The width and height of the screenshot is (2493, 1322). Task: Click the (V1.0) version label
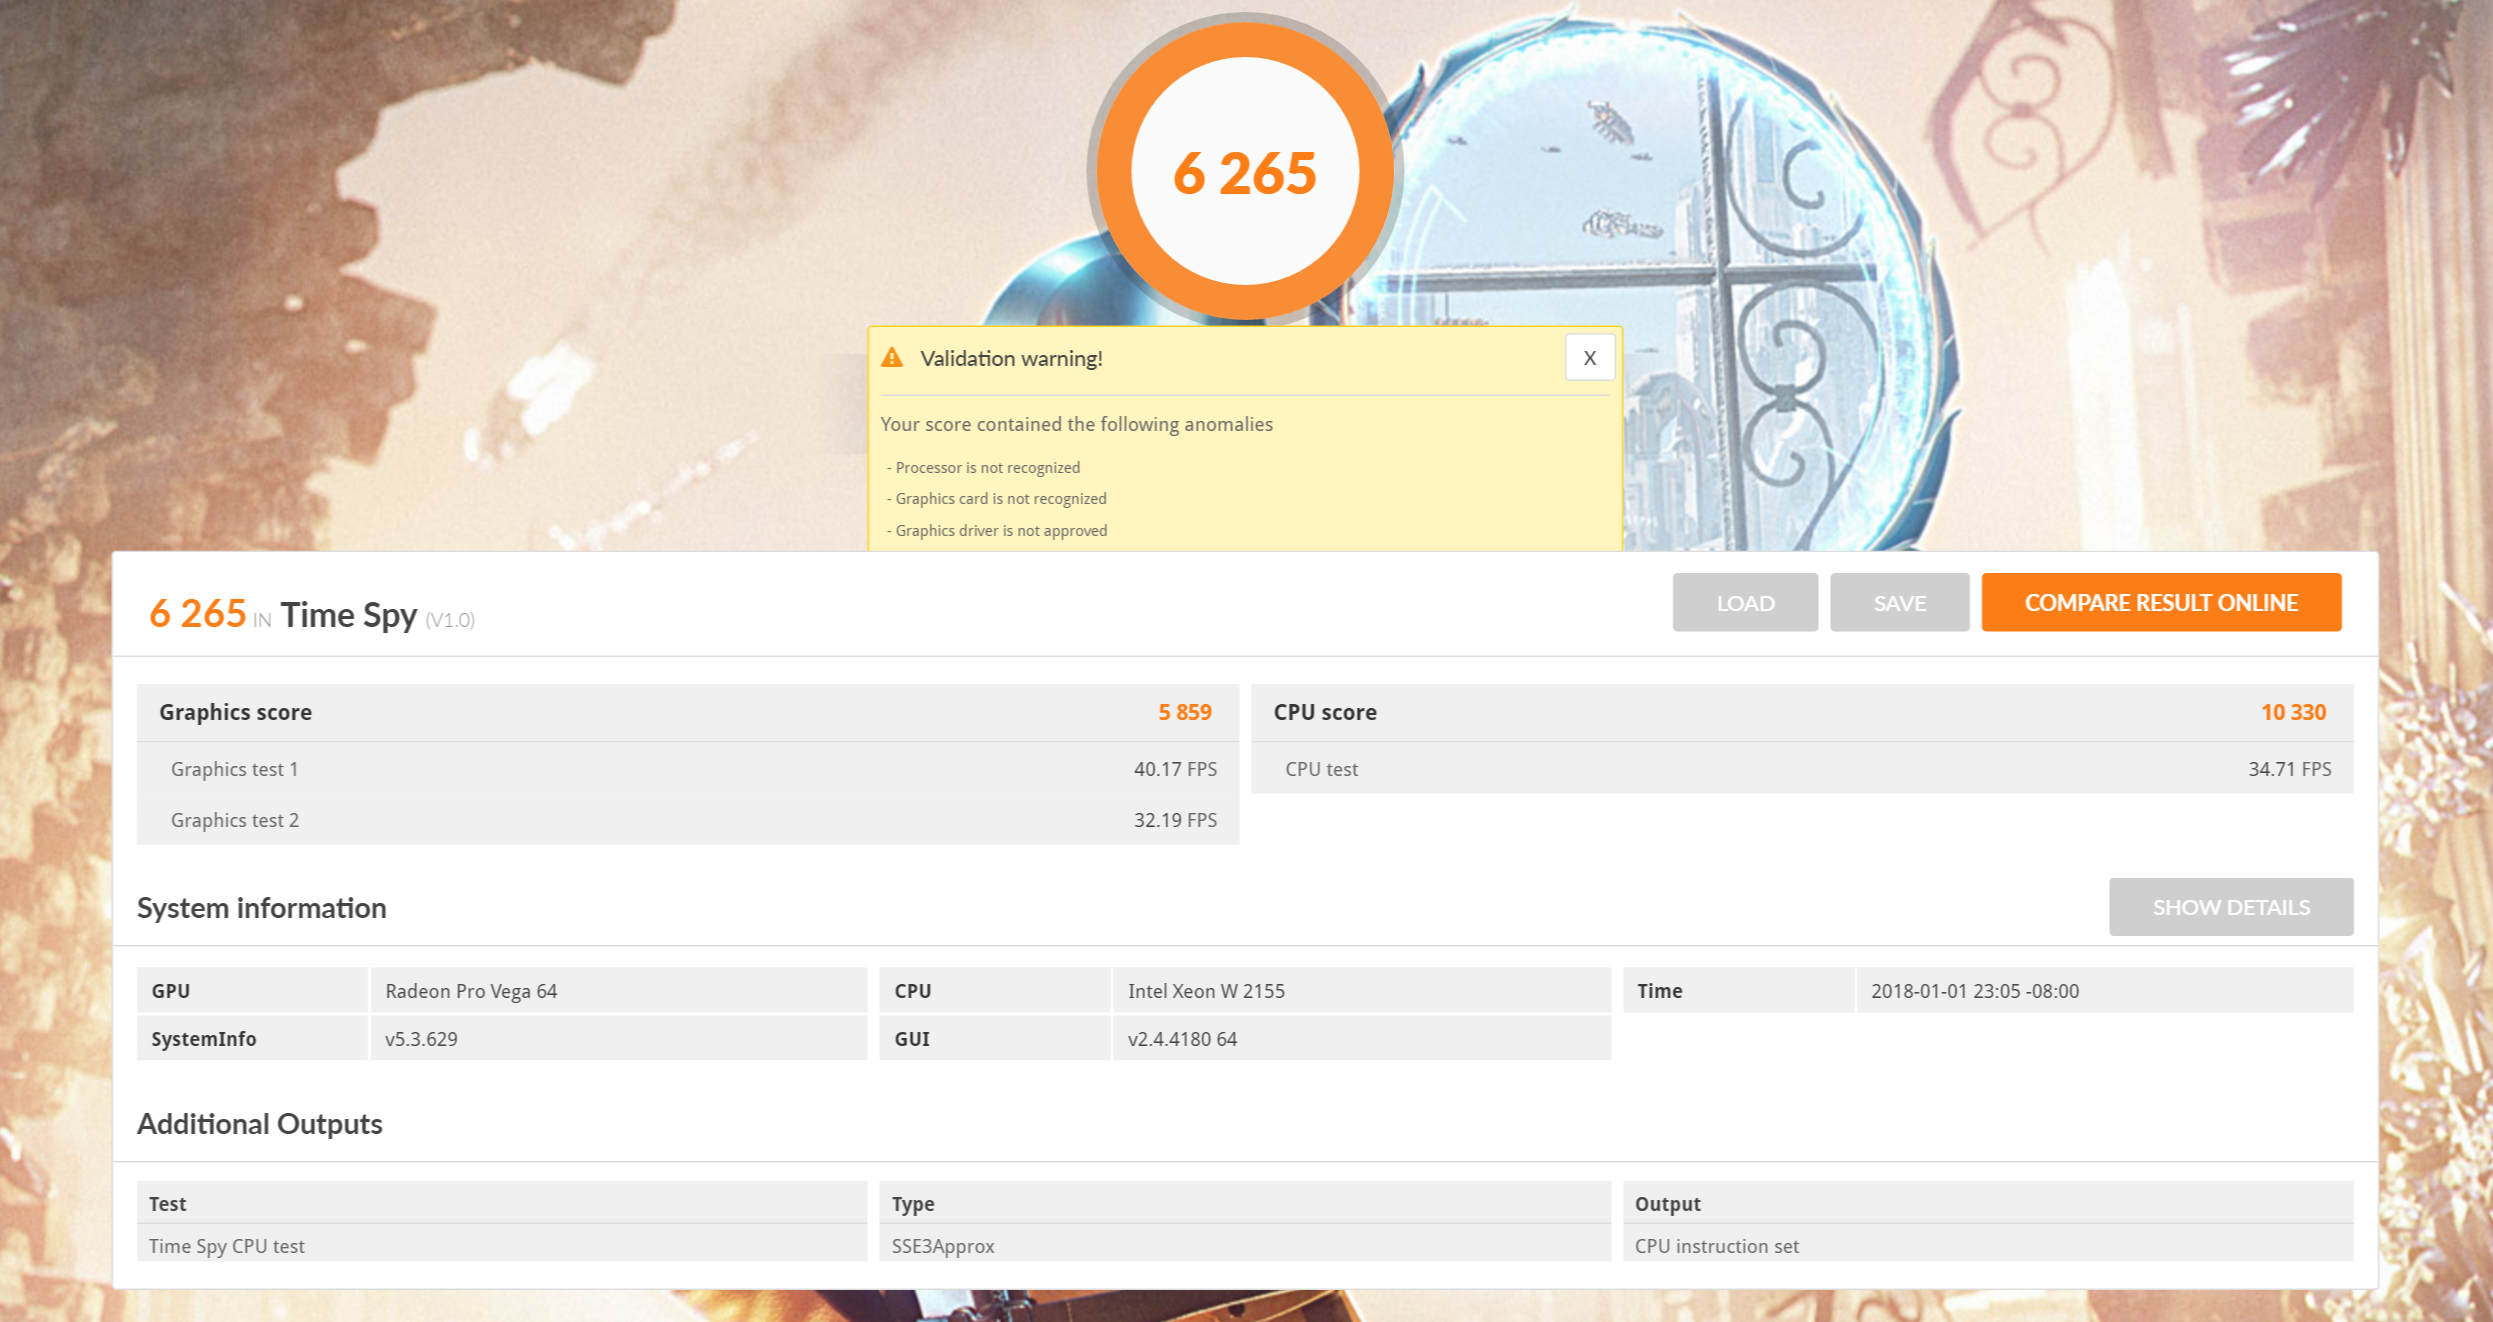[450, 620]
